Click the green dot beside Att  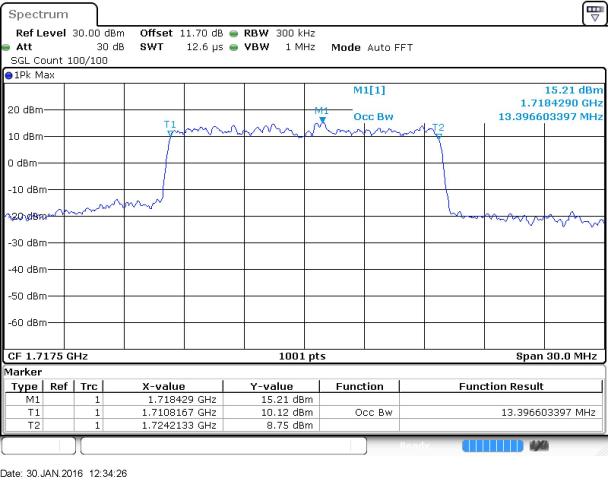point(6,48)
